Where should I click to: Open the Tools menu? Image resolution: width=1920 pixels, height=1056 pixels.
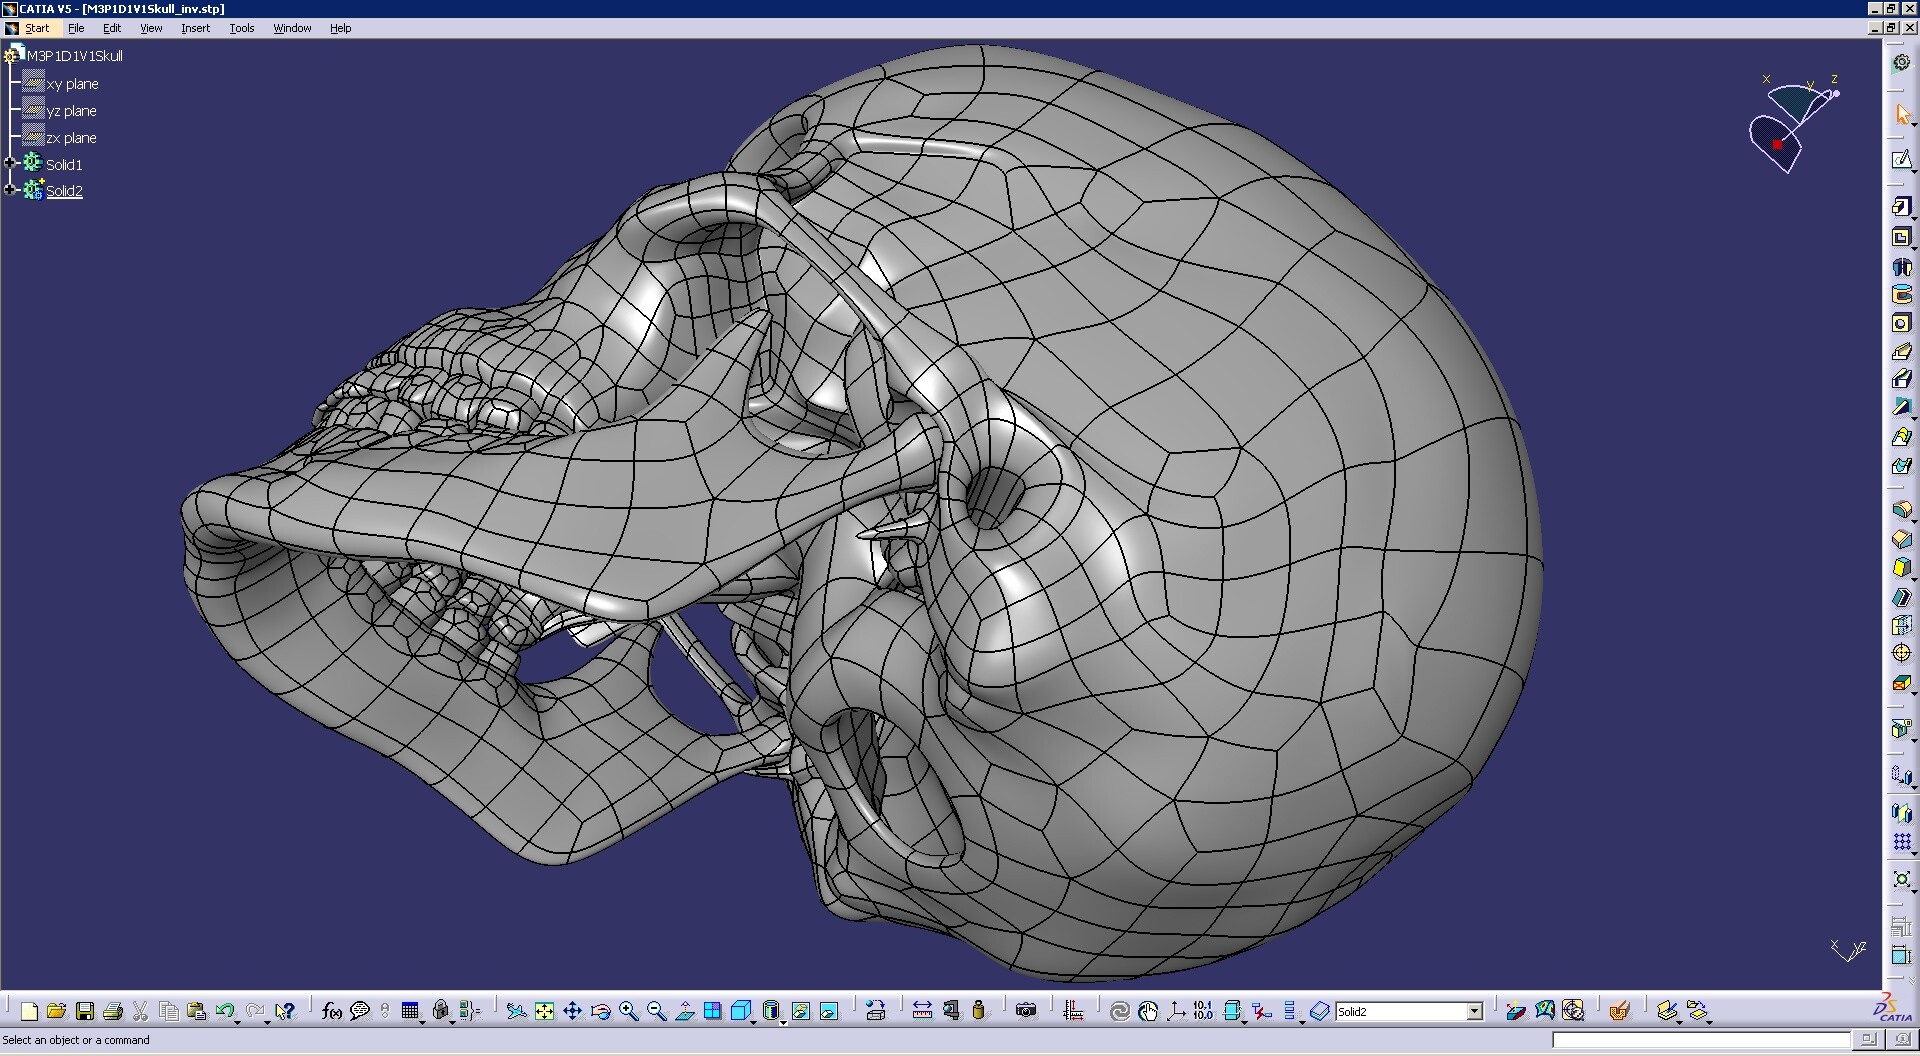pyautogui.click(x=241, y=28)
